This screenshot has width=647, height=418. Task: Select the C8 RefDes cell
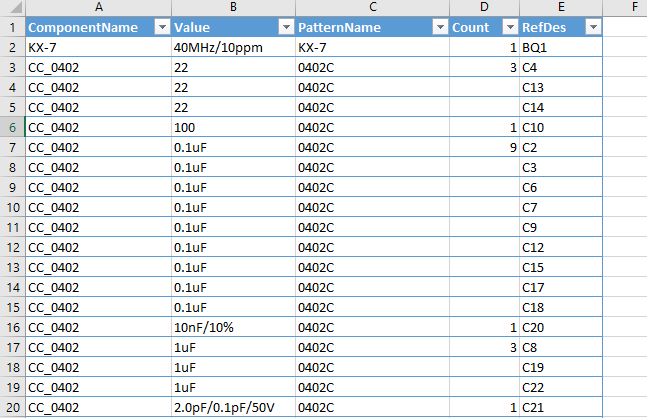tap(561, 347)
